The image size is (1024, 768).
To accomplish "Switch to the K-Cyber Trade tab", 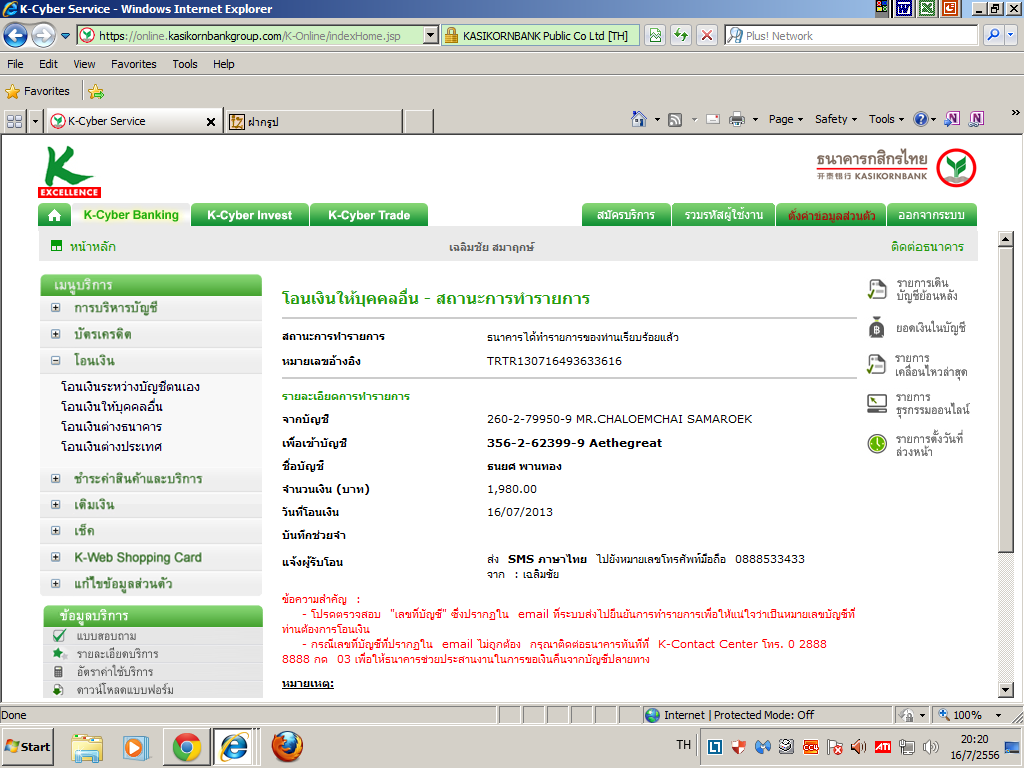I will click(369, 215).
